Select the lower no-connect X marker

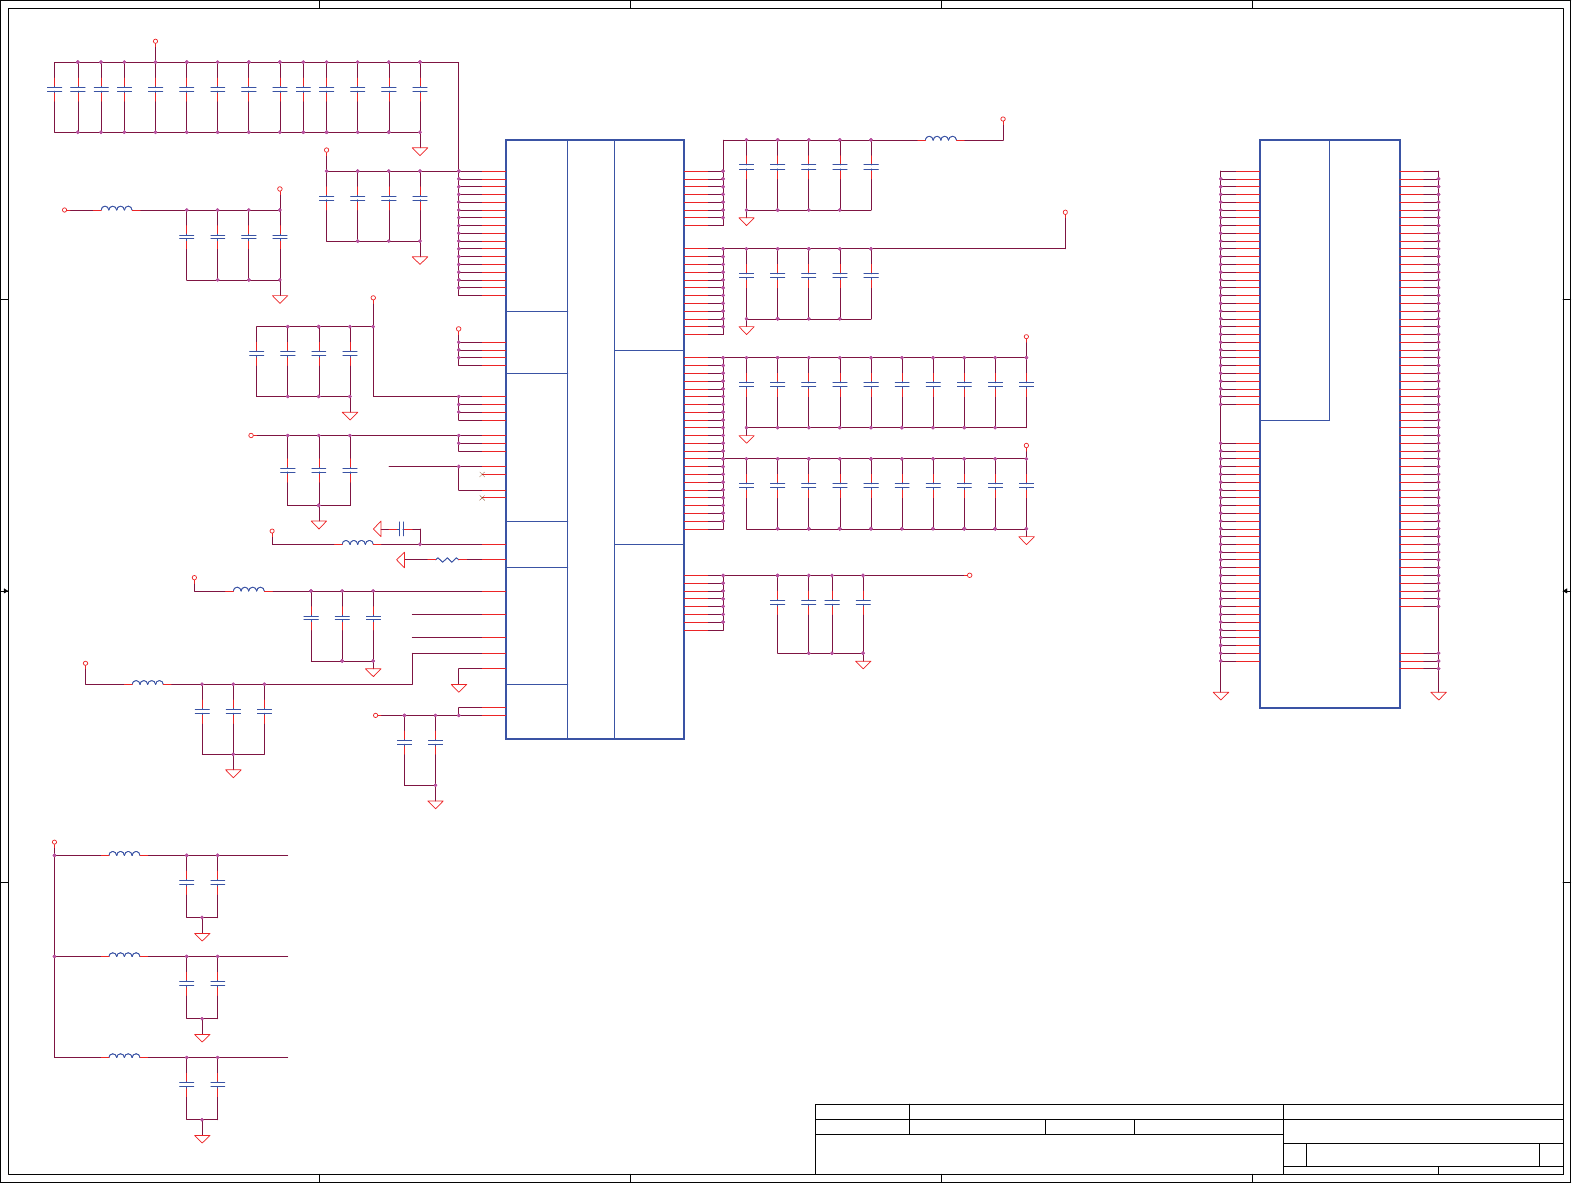pos(483,497)
